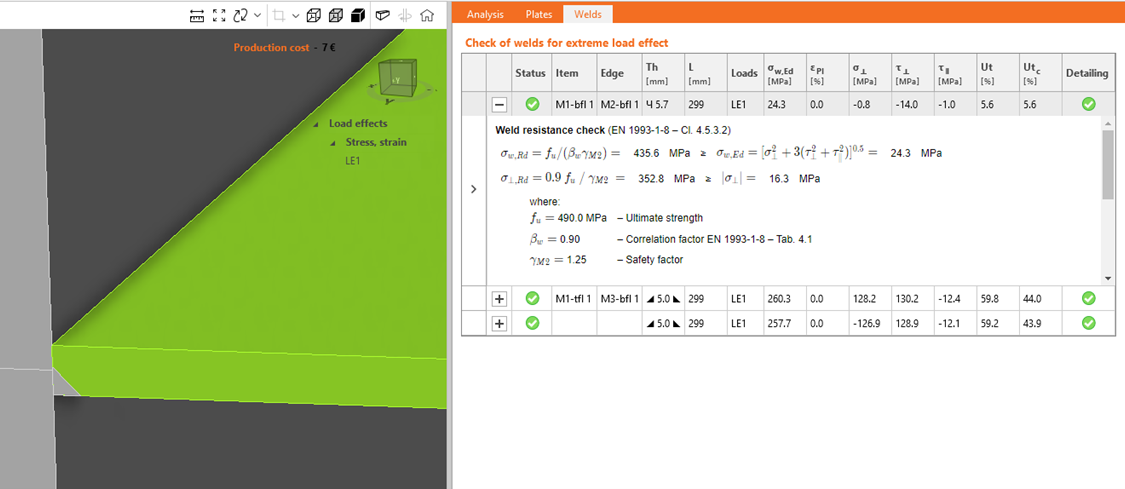Click the weld details vertical scrollbar
The width and height of the screenshot is (1125, 489).
point(1107,165)
